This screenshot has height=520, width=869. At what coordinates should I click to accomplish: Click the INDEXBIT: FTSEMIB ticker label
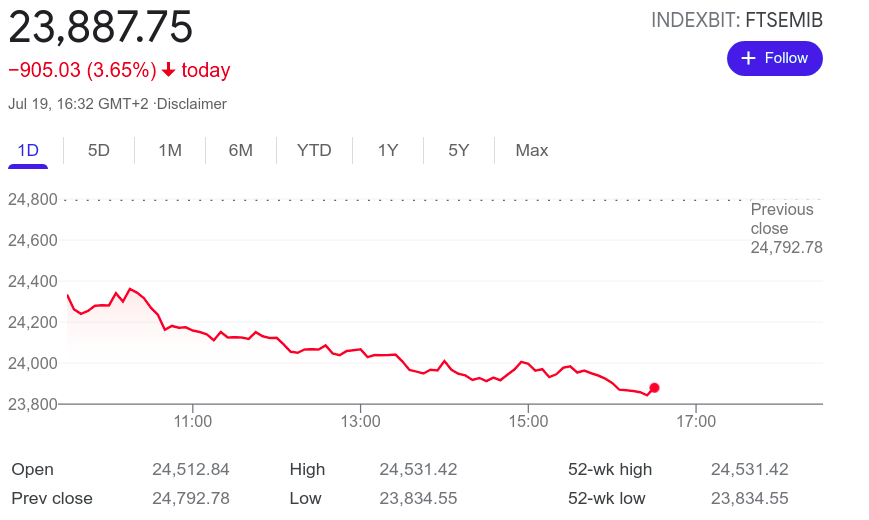click(737, 20)
